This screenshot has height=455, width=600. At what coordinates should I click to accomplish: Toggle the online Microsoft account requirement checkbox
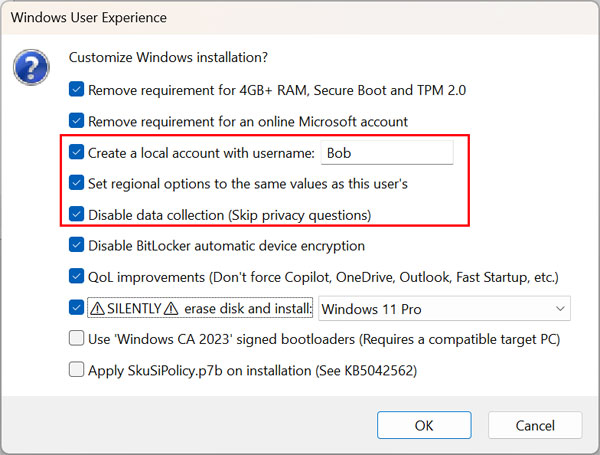pos(77,121)
